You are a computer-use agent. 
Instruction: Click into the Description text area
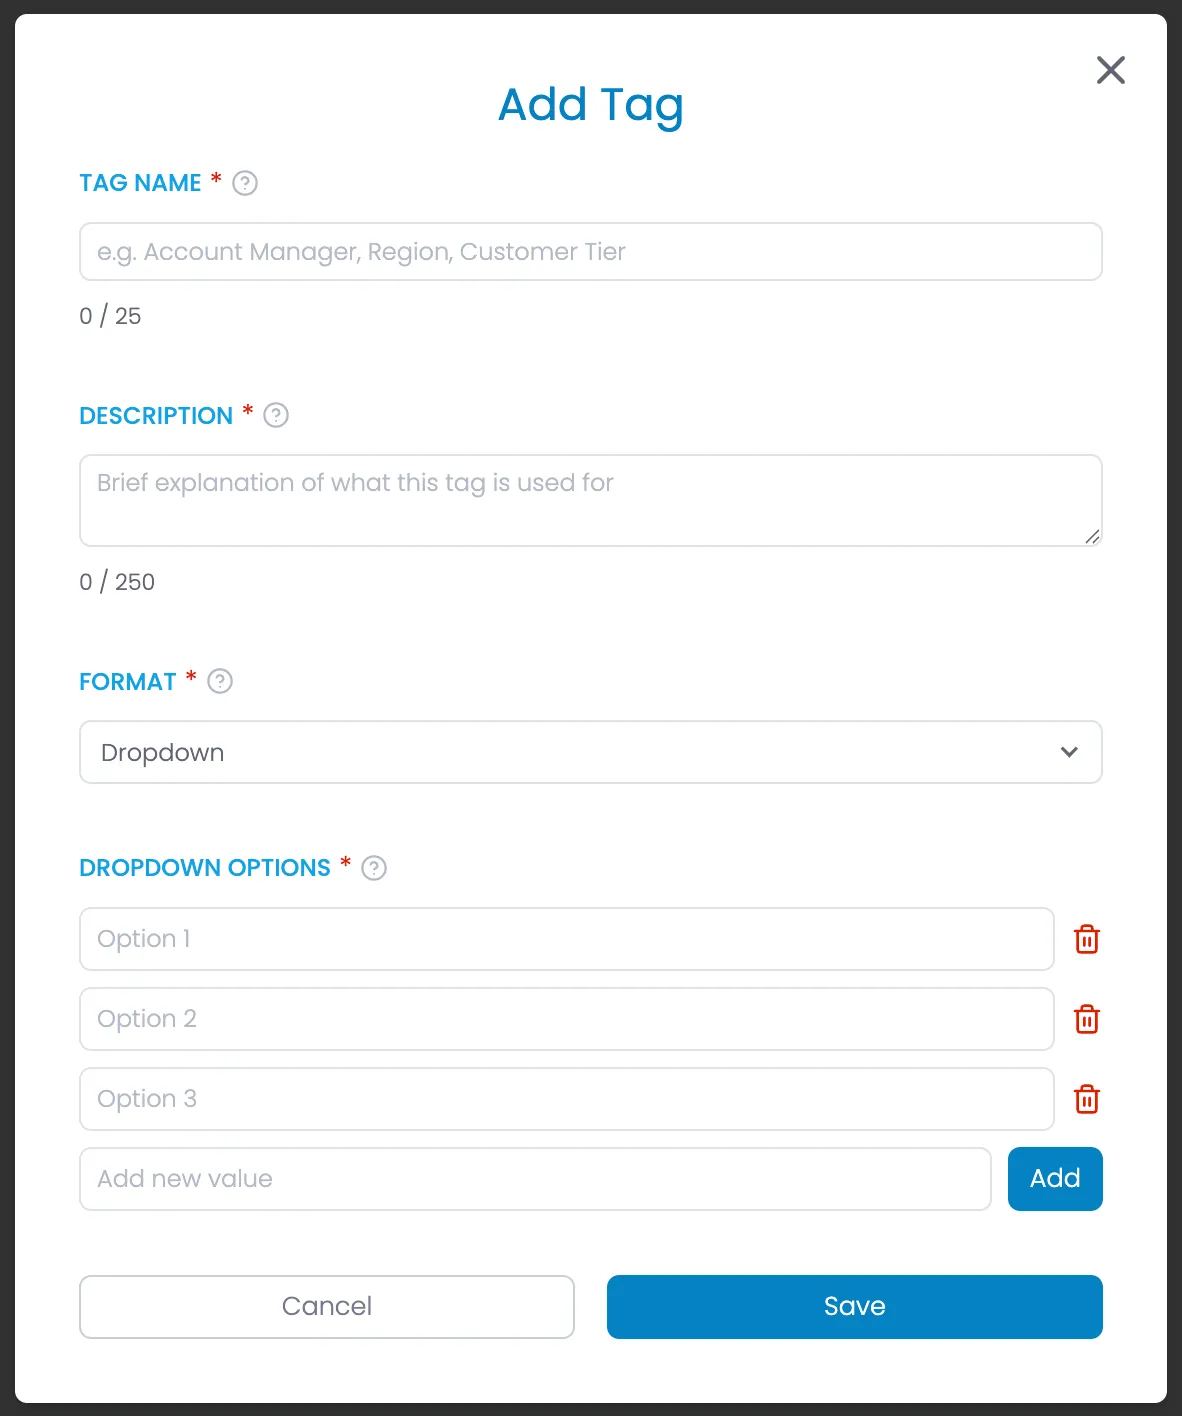(x=591, y=501)
